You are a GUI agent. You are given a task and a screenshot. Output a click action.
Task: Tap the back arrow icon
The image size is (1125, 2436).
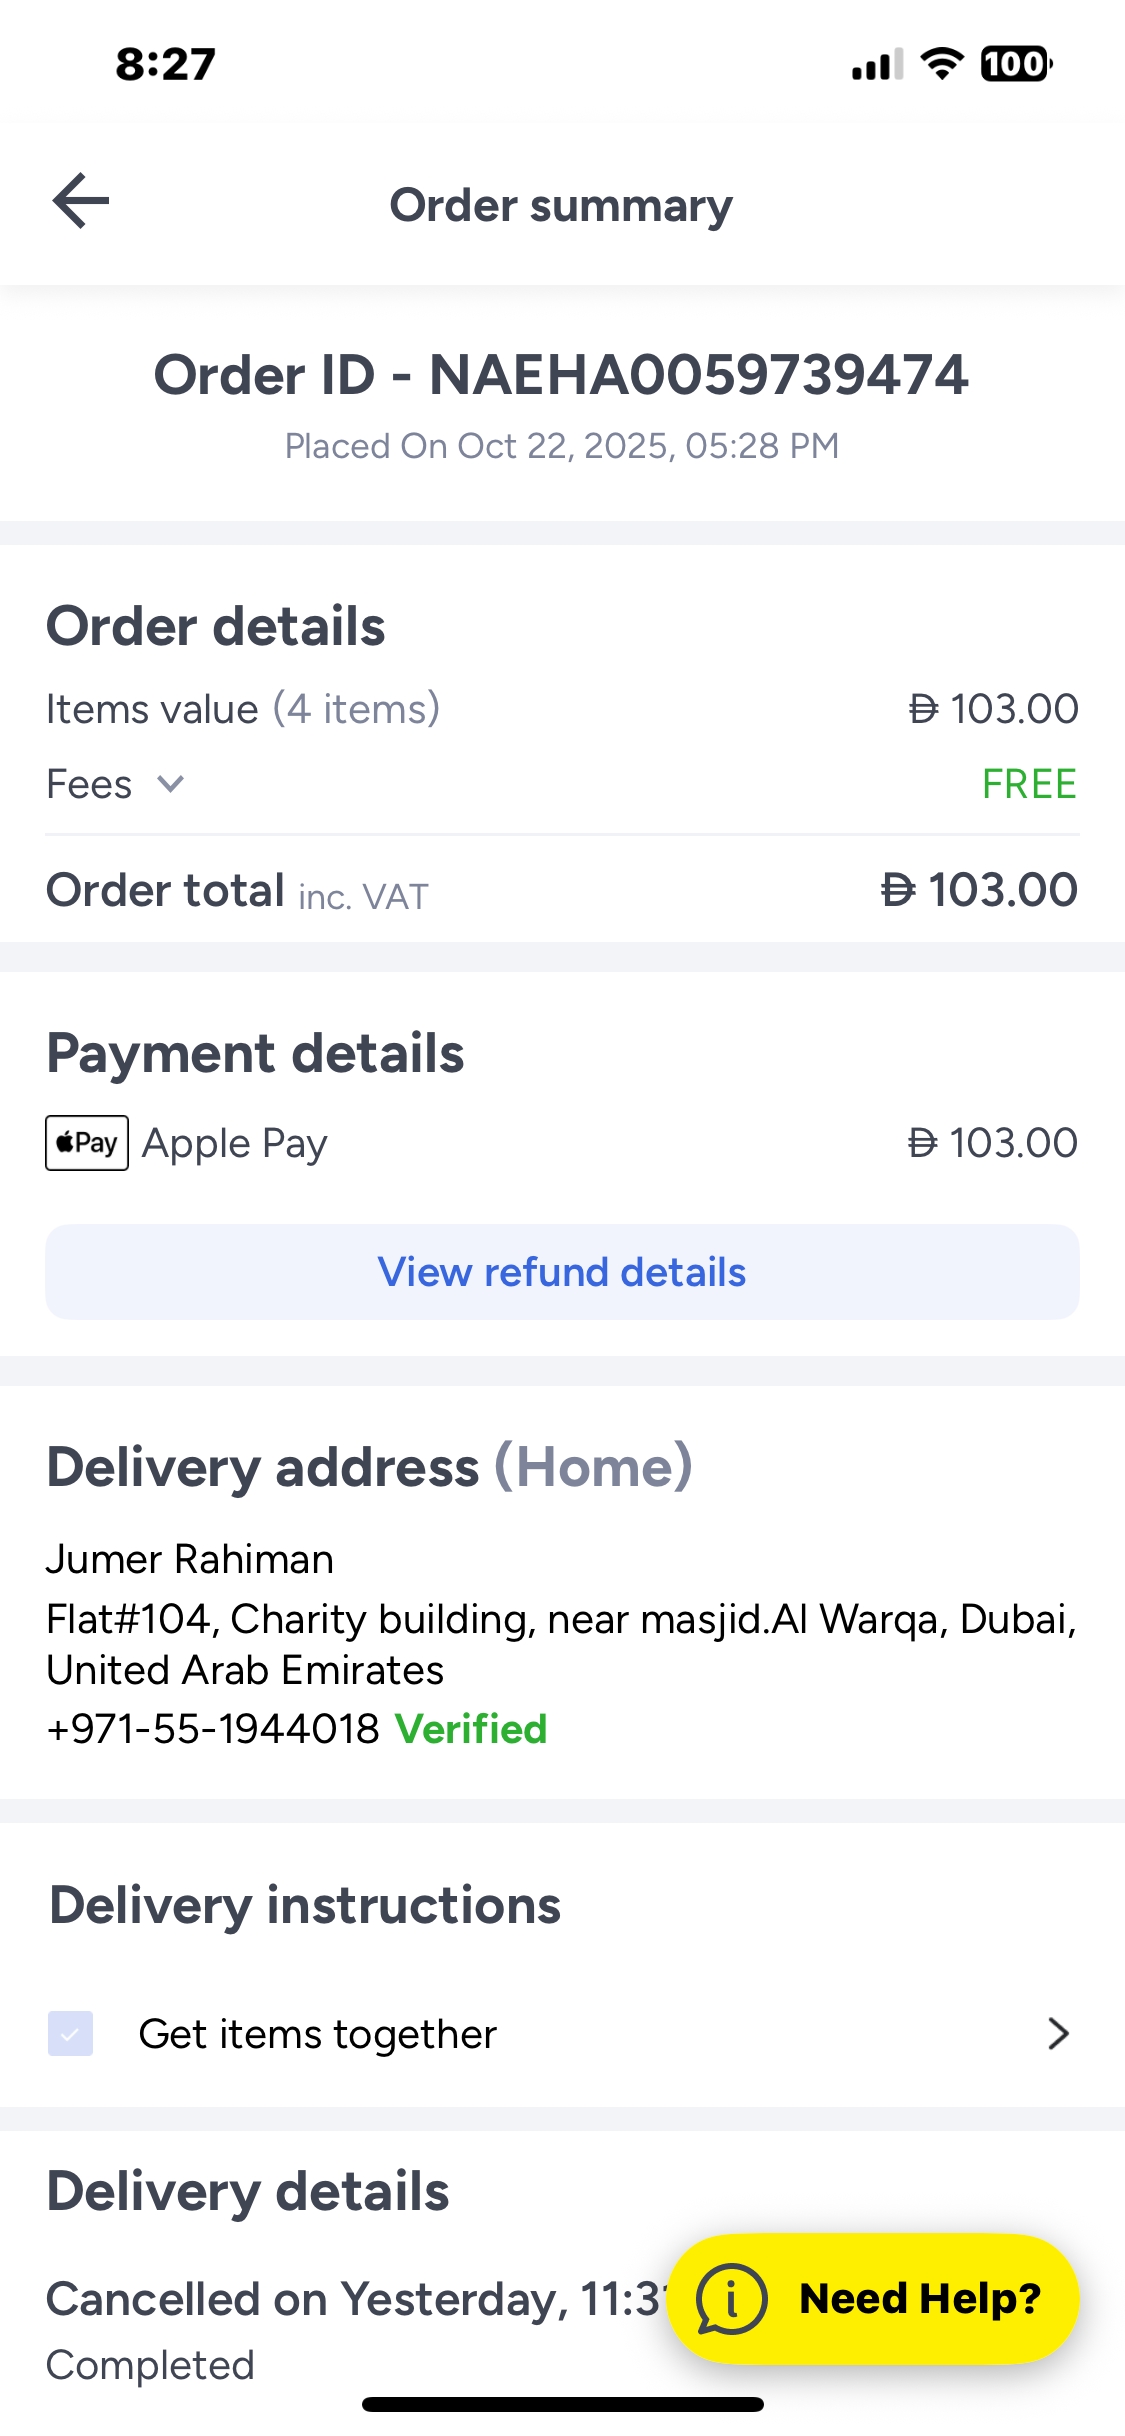(x=81, y=201)
